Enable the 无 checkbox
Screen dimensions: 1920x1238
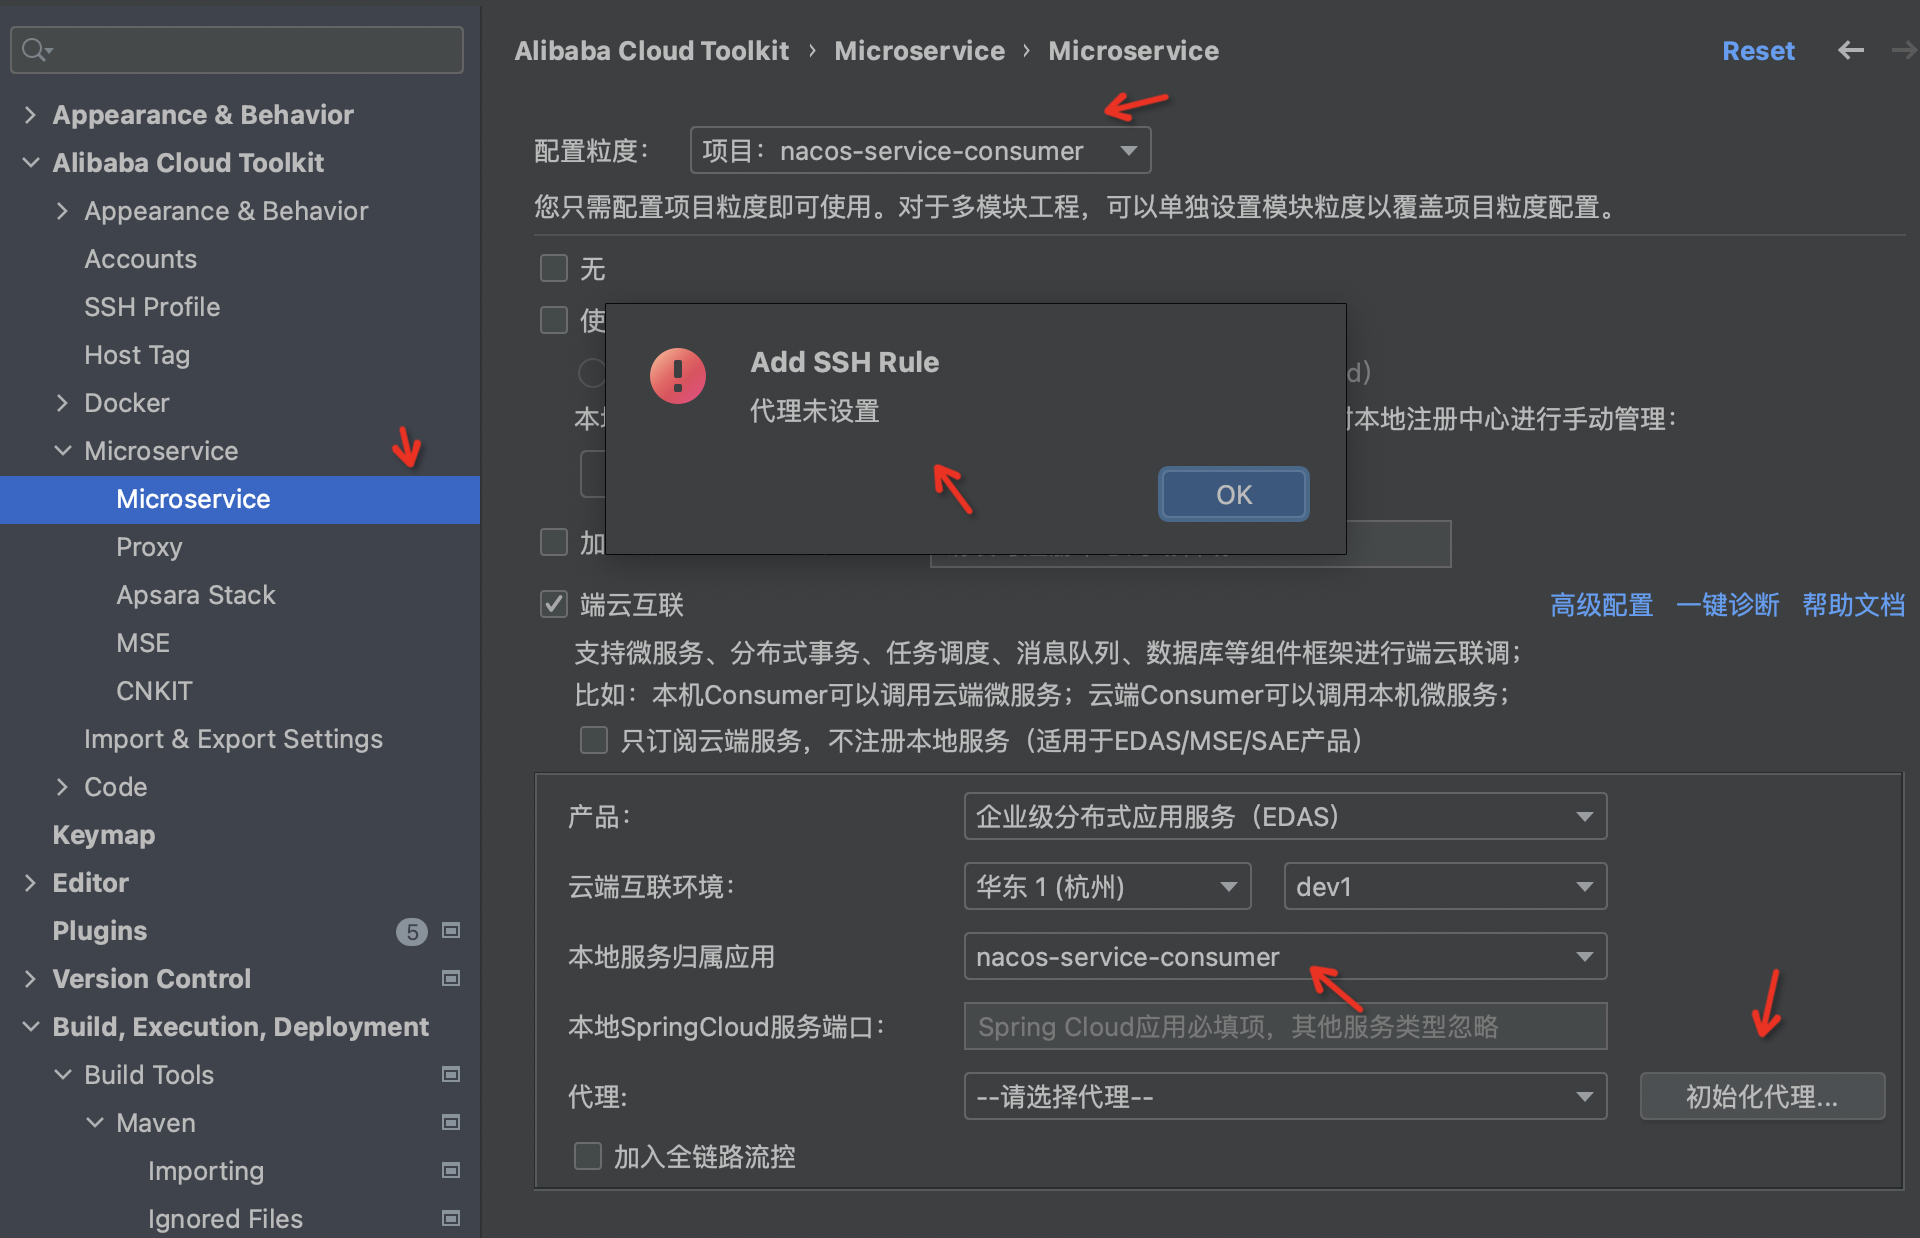pos(554,268)
